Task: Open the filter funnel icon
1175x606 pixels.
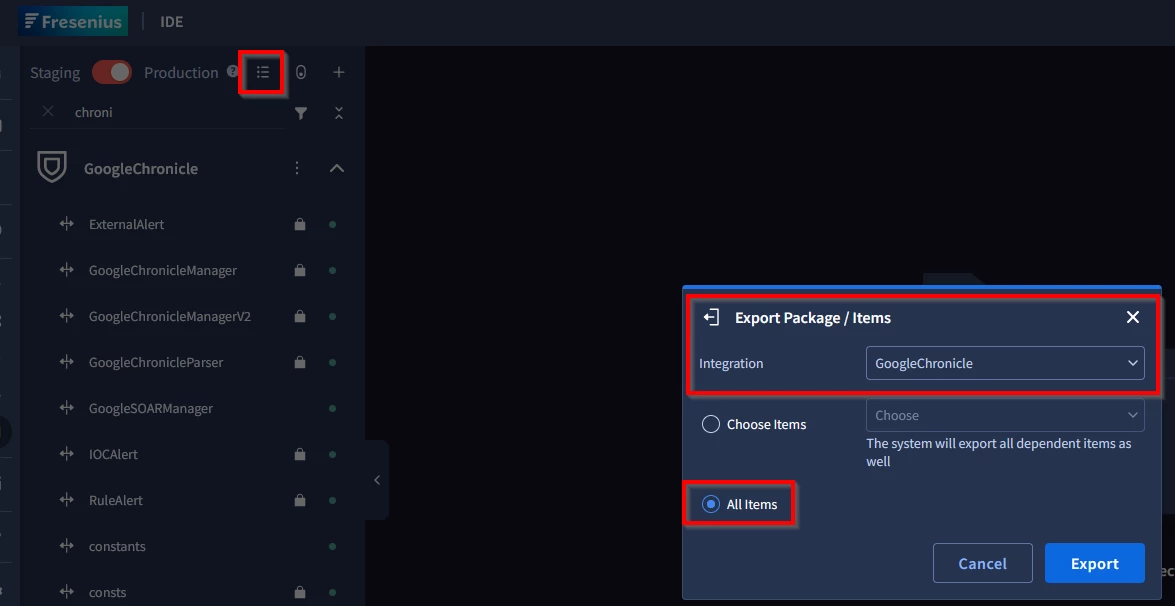Action: click(x=300, y=113)
